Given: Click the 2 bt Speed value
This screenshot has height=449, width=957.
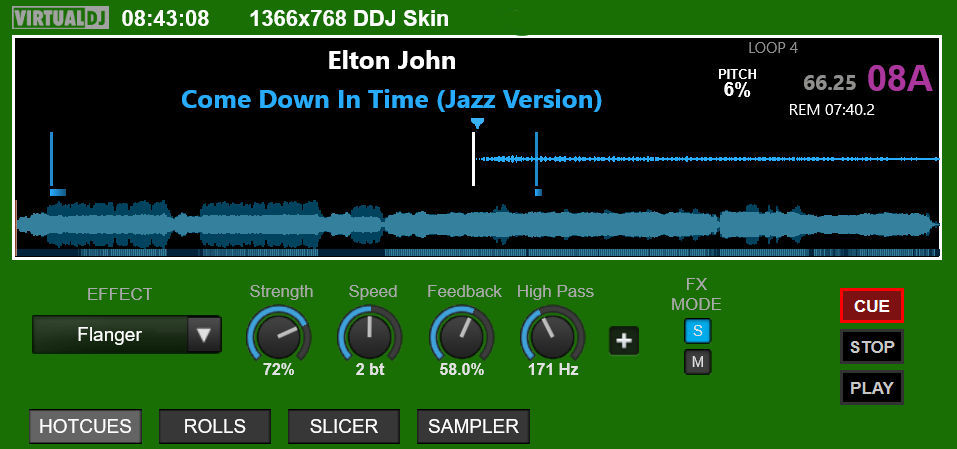Looking at the screenshot, I should [370, 369].
